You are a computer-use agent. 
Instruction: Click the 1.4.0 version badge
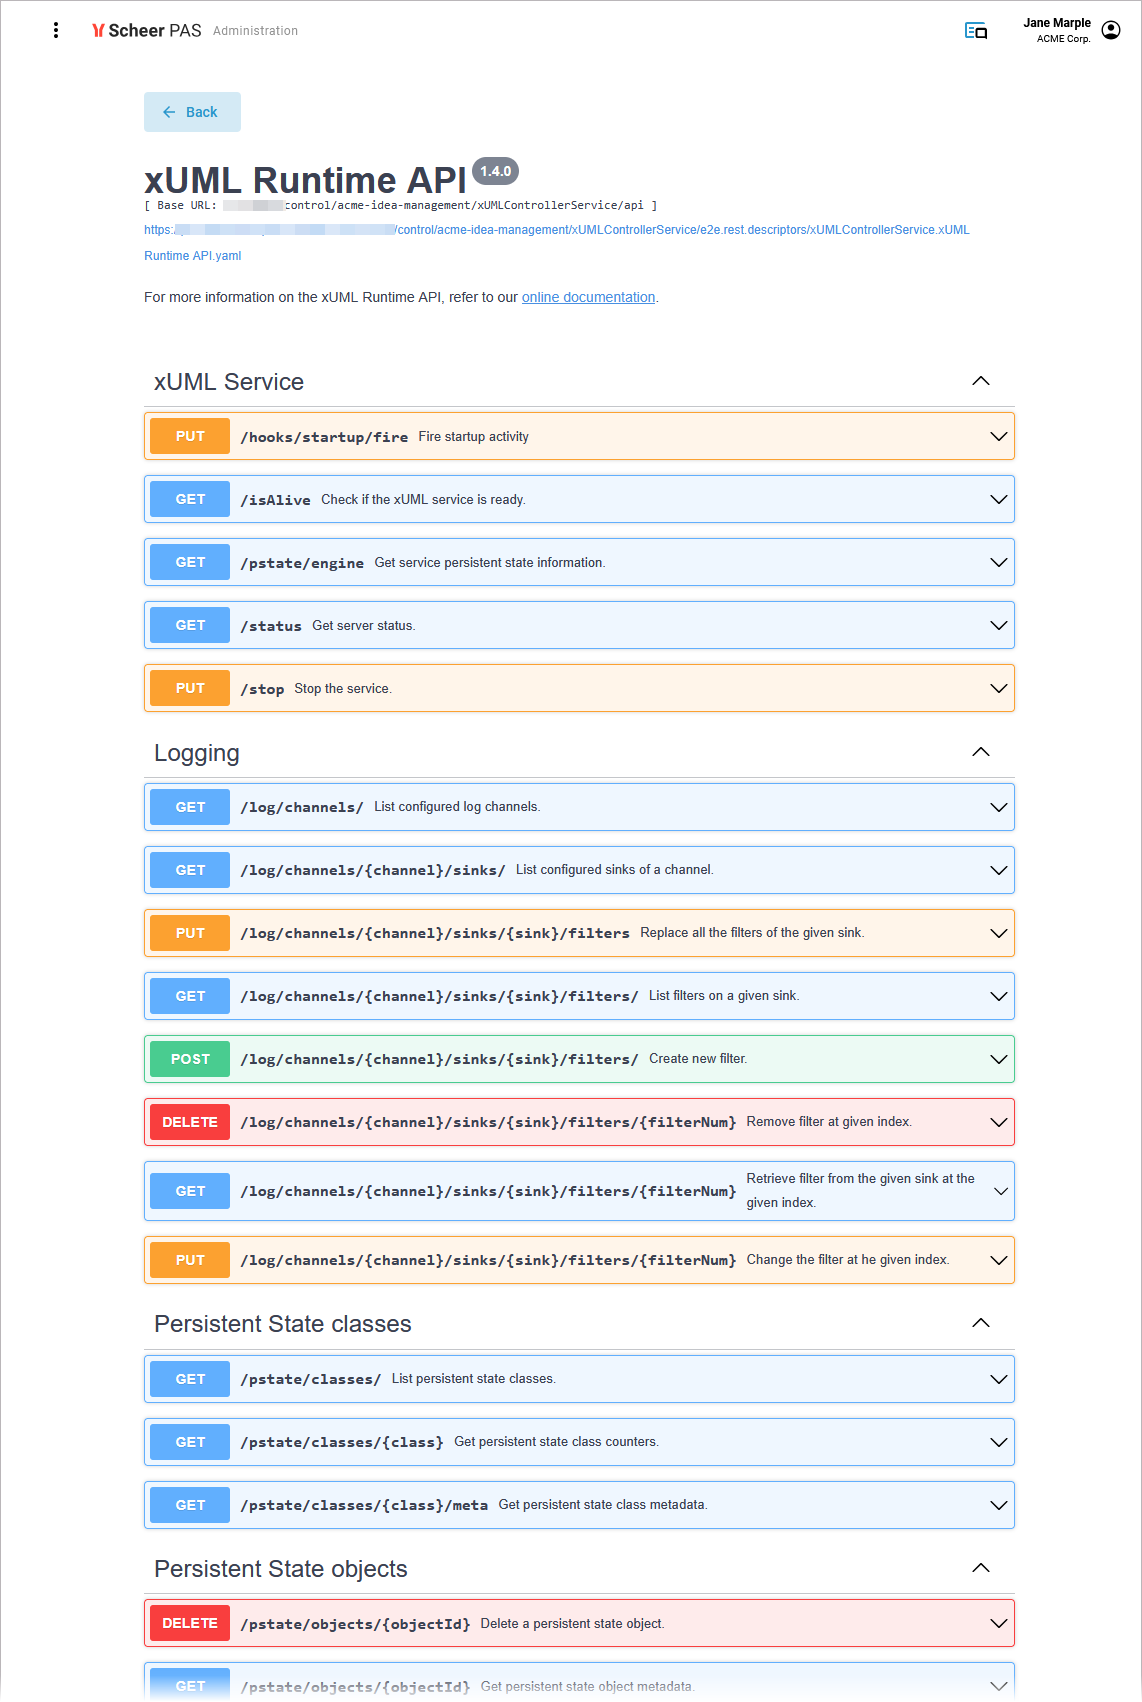pyautogui.click(x=495, y=171)
